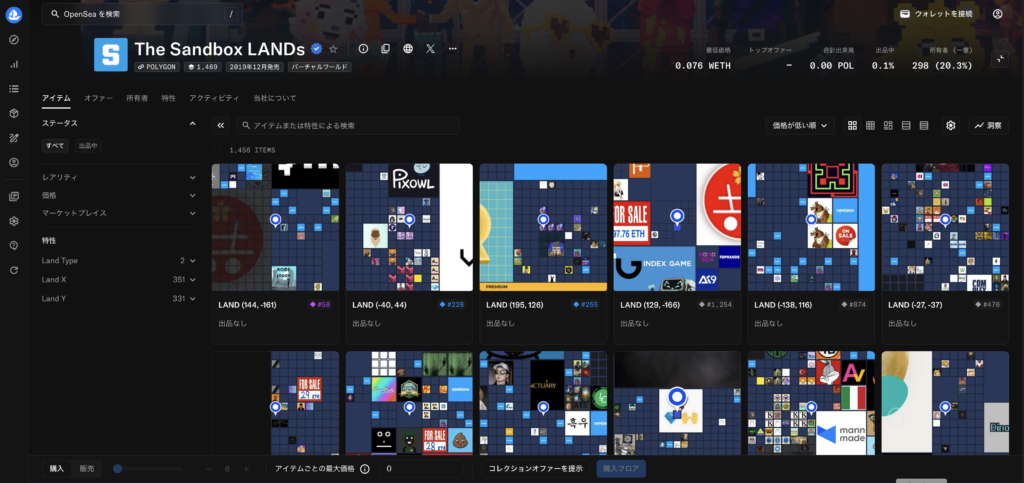The image size is (1024, 483).
Task: Open the resources library icon in sidebar
Action: tap(14, 196)
